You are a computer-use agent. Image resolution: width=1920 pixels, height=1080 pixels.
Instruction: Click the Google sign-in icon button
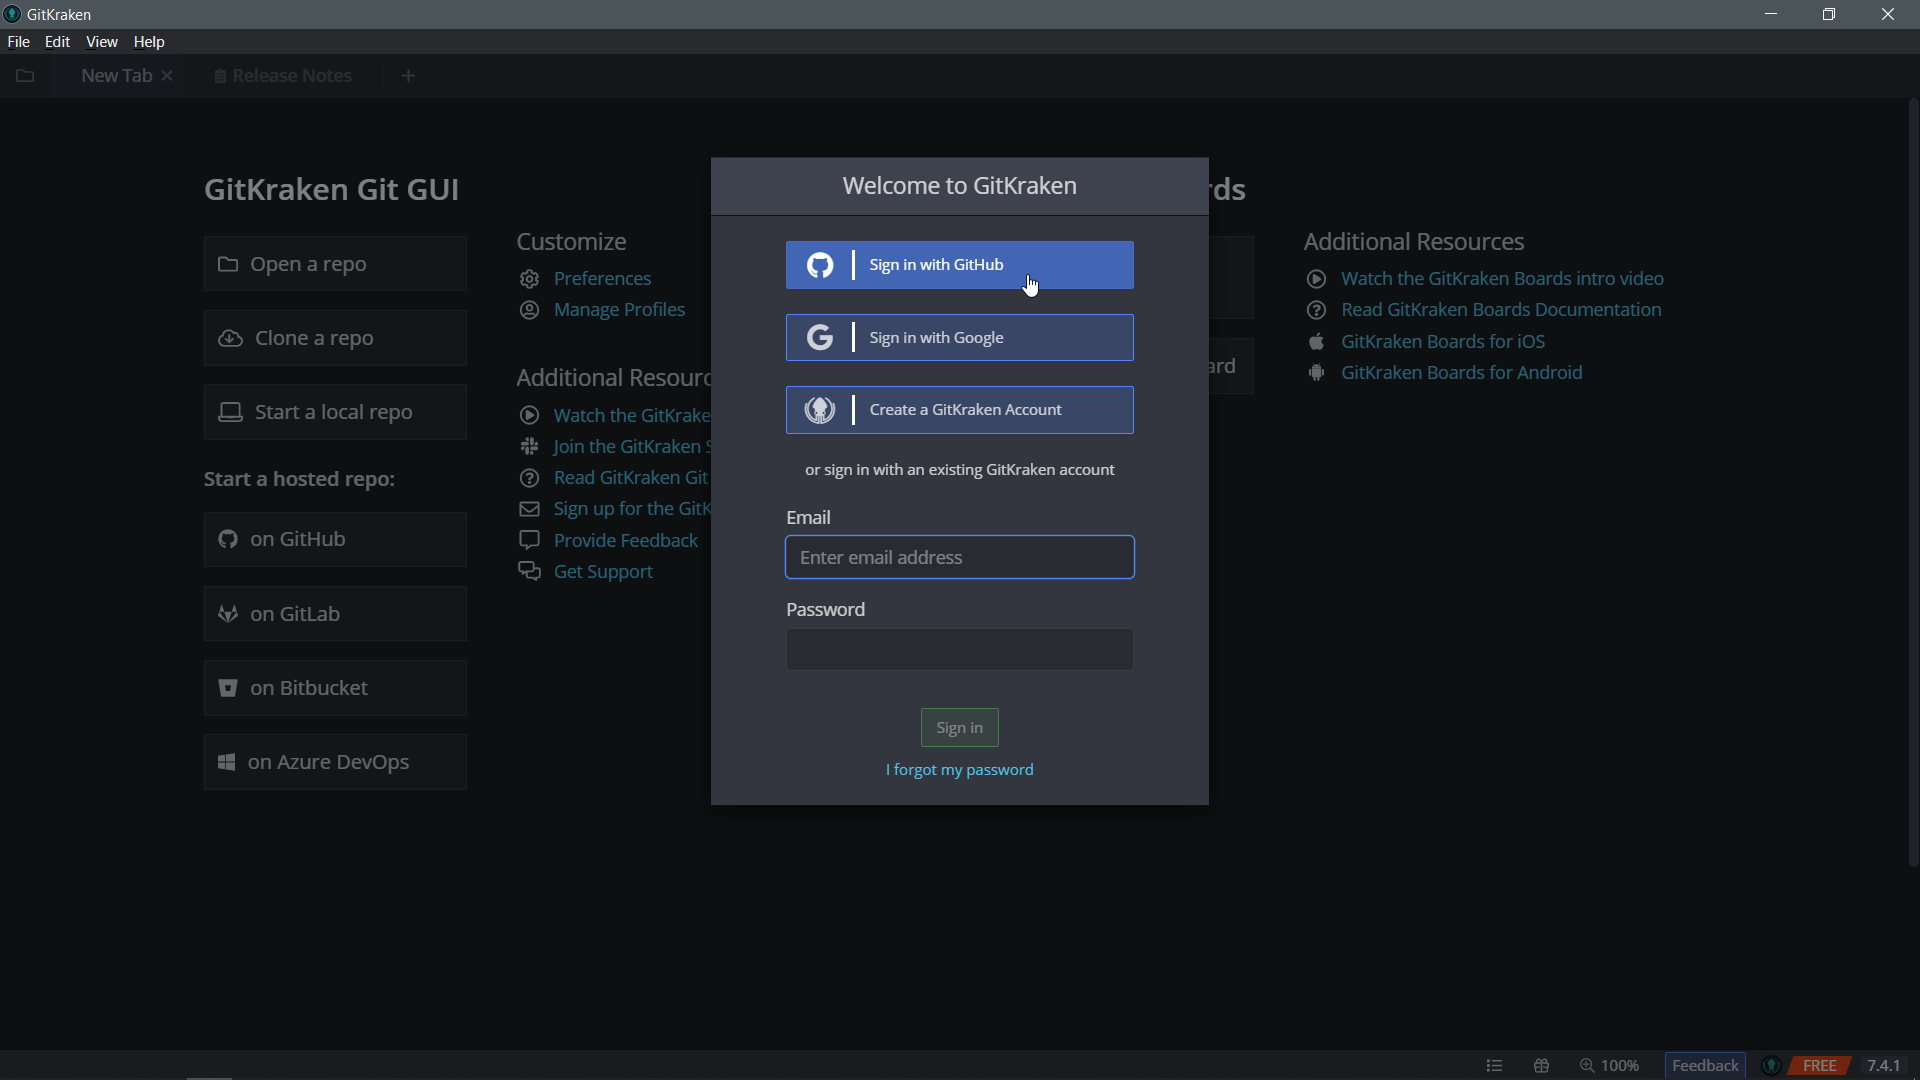pos(820,336)
